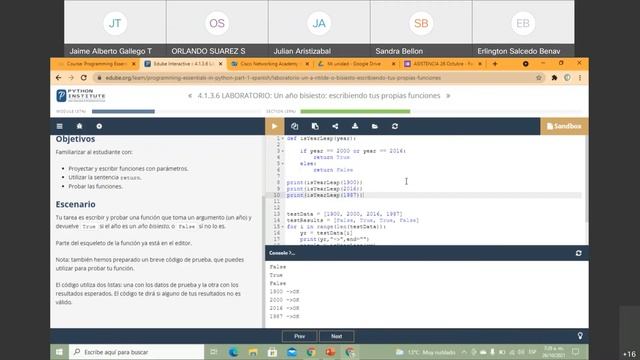Switch to Course Programming Essentials tab
Image resolution: width=640 pixels, height=360 pixels.
click(96, 64)
